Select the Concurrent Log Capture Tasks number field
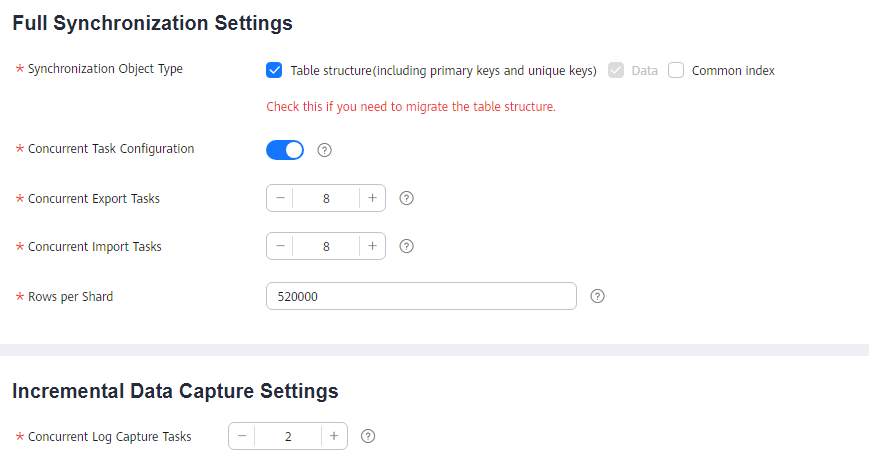Viewport: 869px width, 473px height. pos(288,436)
